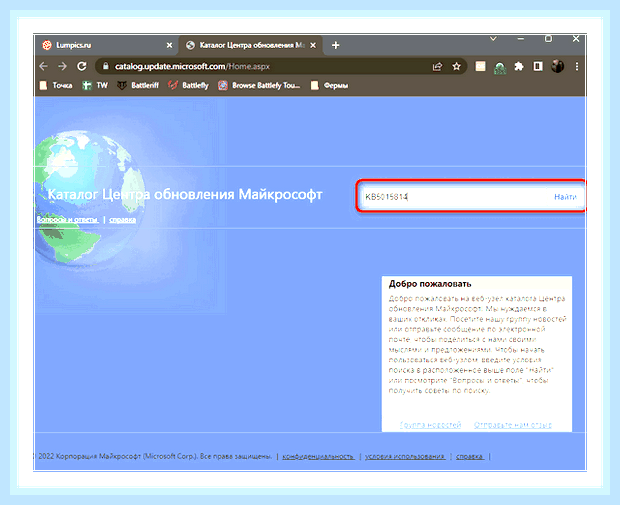
Task: Open the extensions puzzle icon
Action: click(x=519, y=66)
